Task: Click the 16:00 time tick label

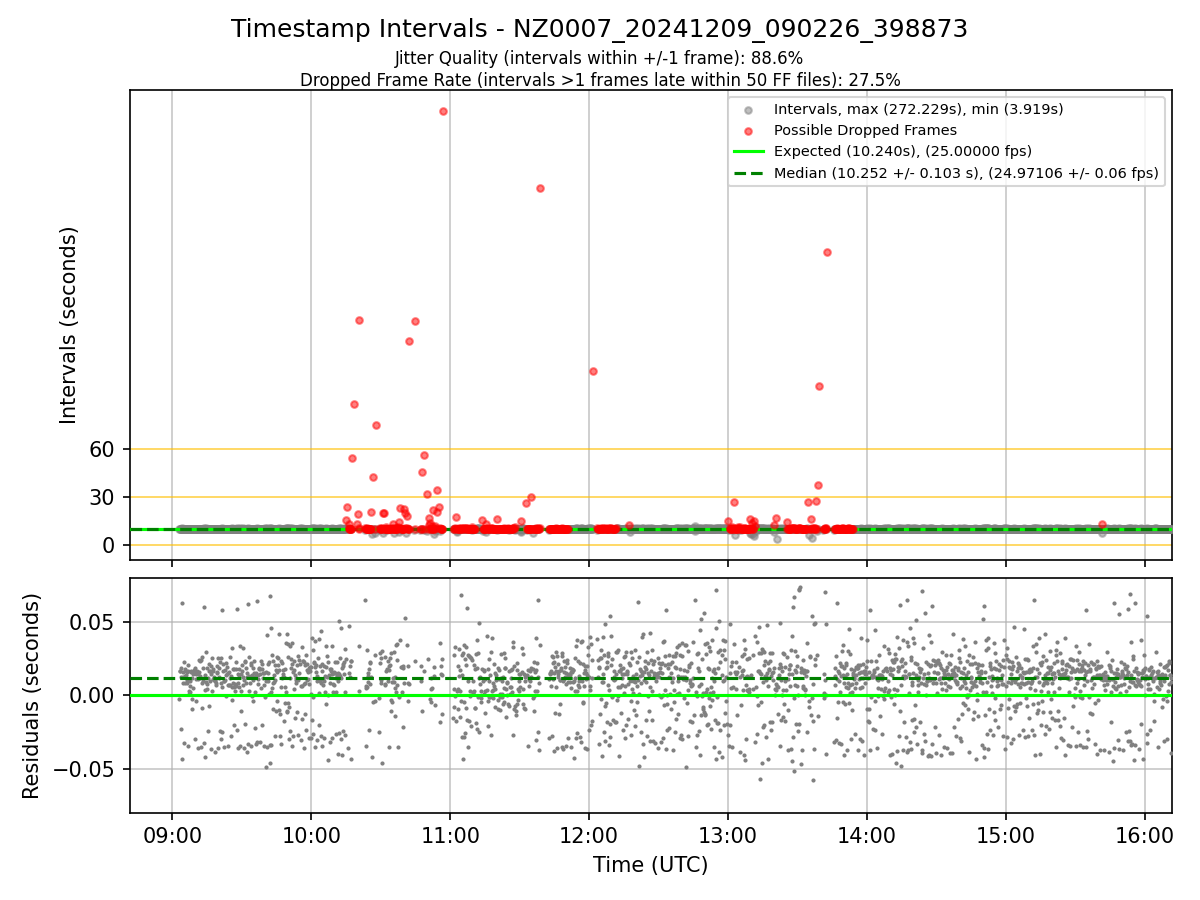Action: [1145, 834]
